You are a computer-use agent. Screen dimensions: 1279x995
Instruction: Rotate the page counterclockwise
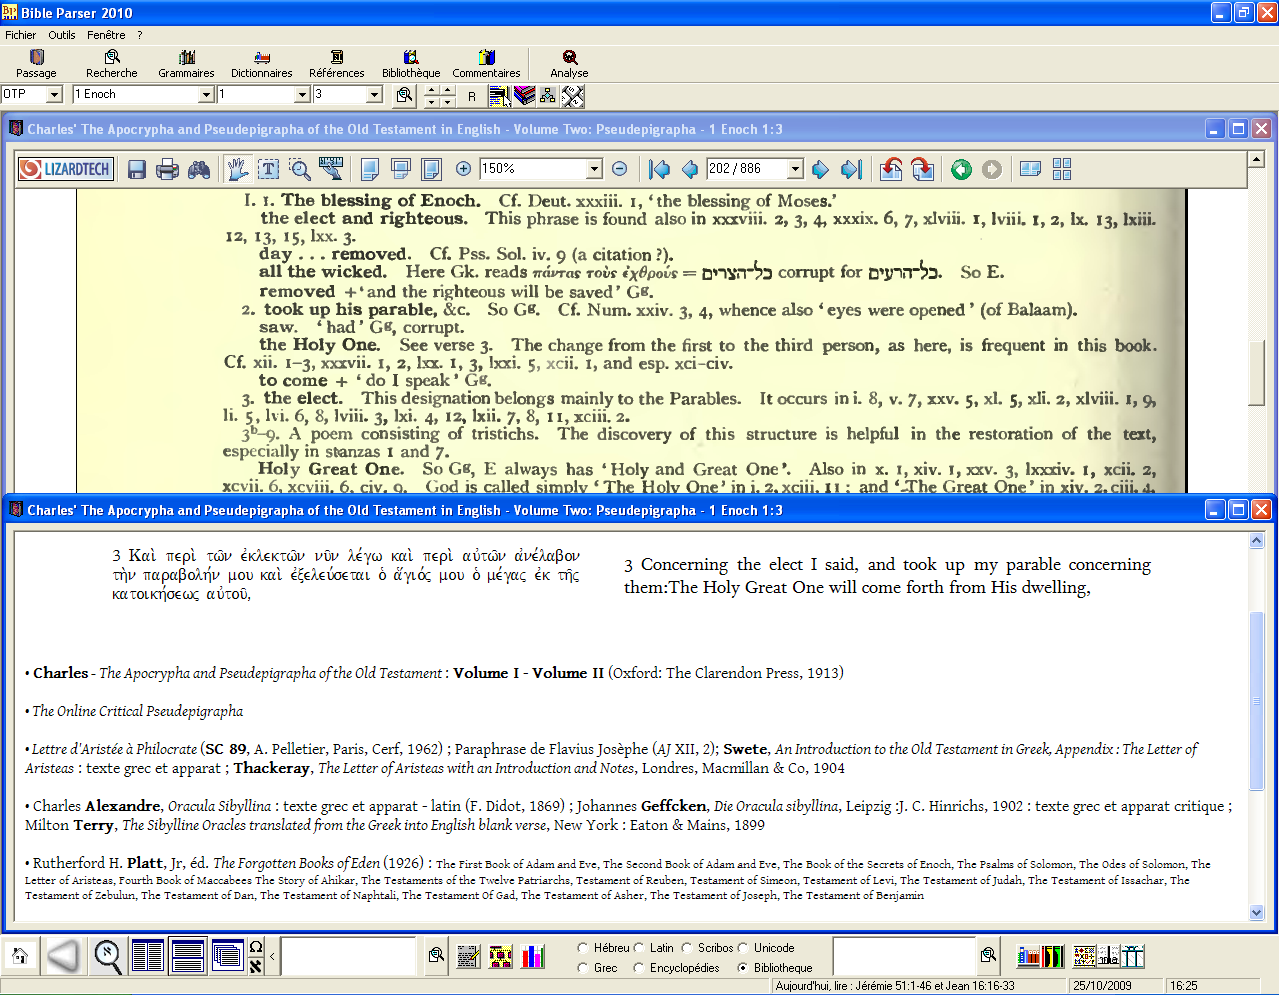pyautogui.click(x=891, y=169)
